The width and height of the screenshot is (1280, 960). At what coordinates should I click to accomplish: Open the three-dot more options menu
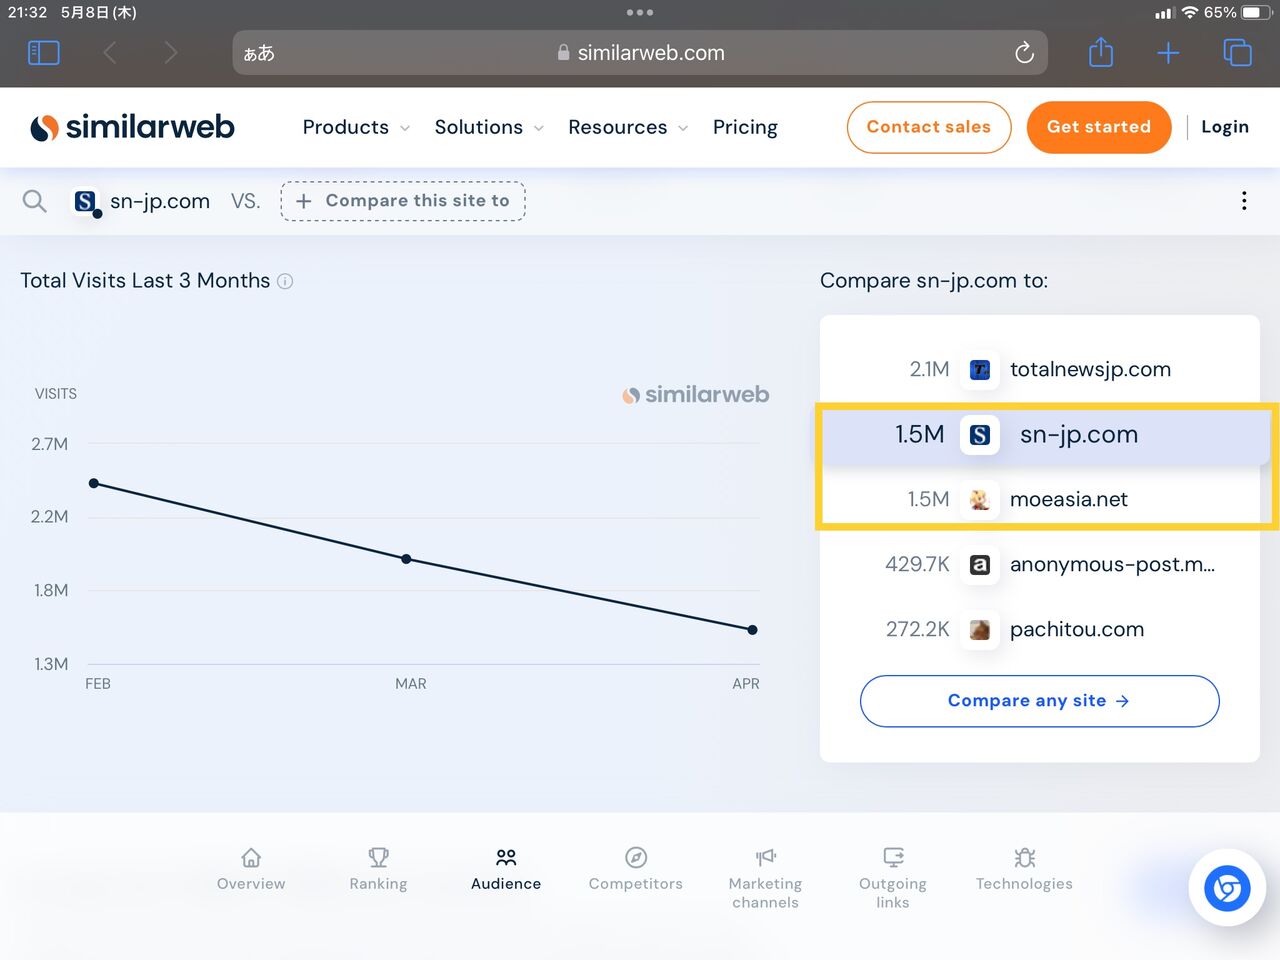click(1244, 201)
